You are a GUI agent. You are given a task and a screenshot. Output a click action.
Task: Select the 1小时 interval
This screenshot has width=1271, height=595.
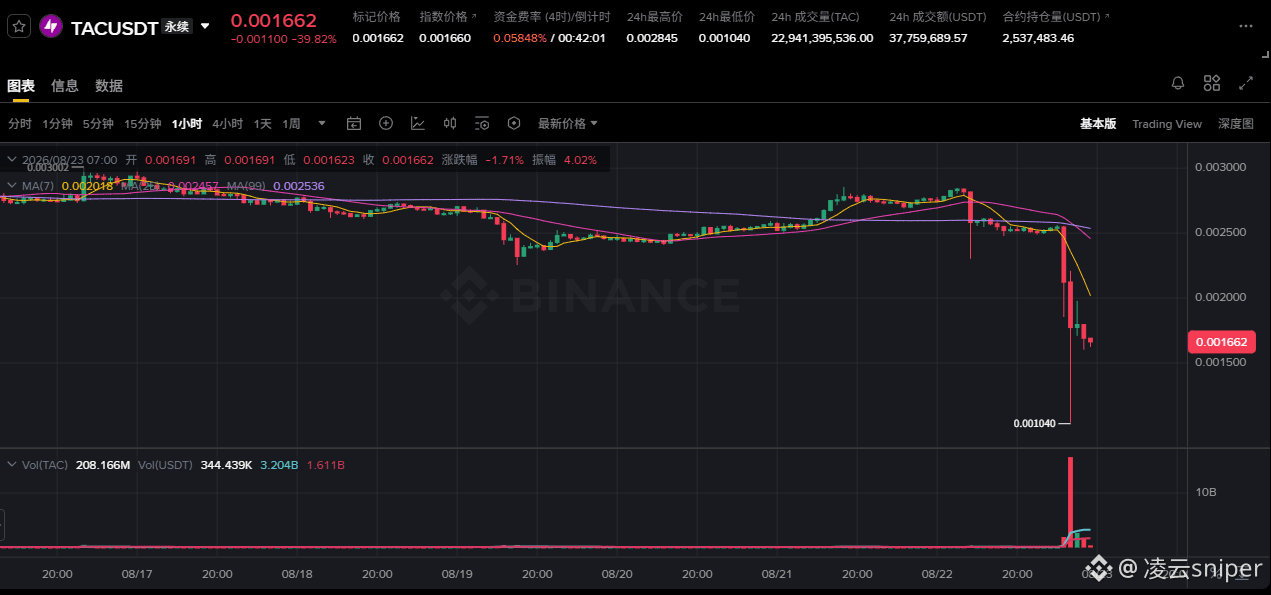[x=187, y=124]
